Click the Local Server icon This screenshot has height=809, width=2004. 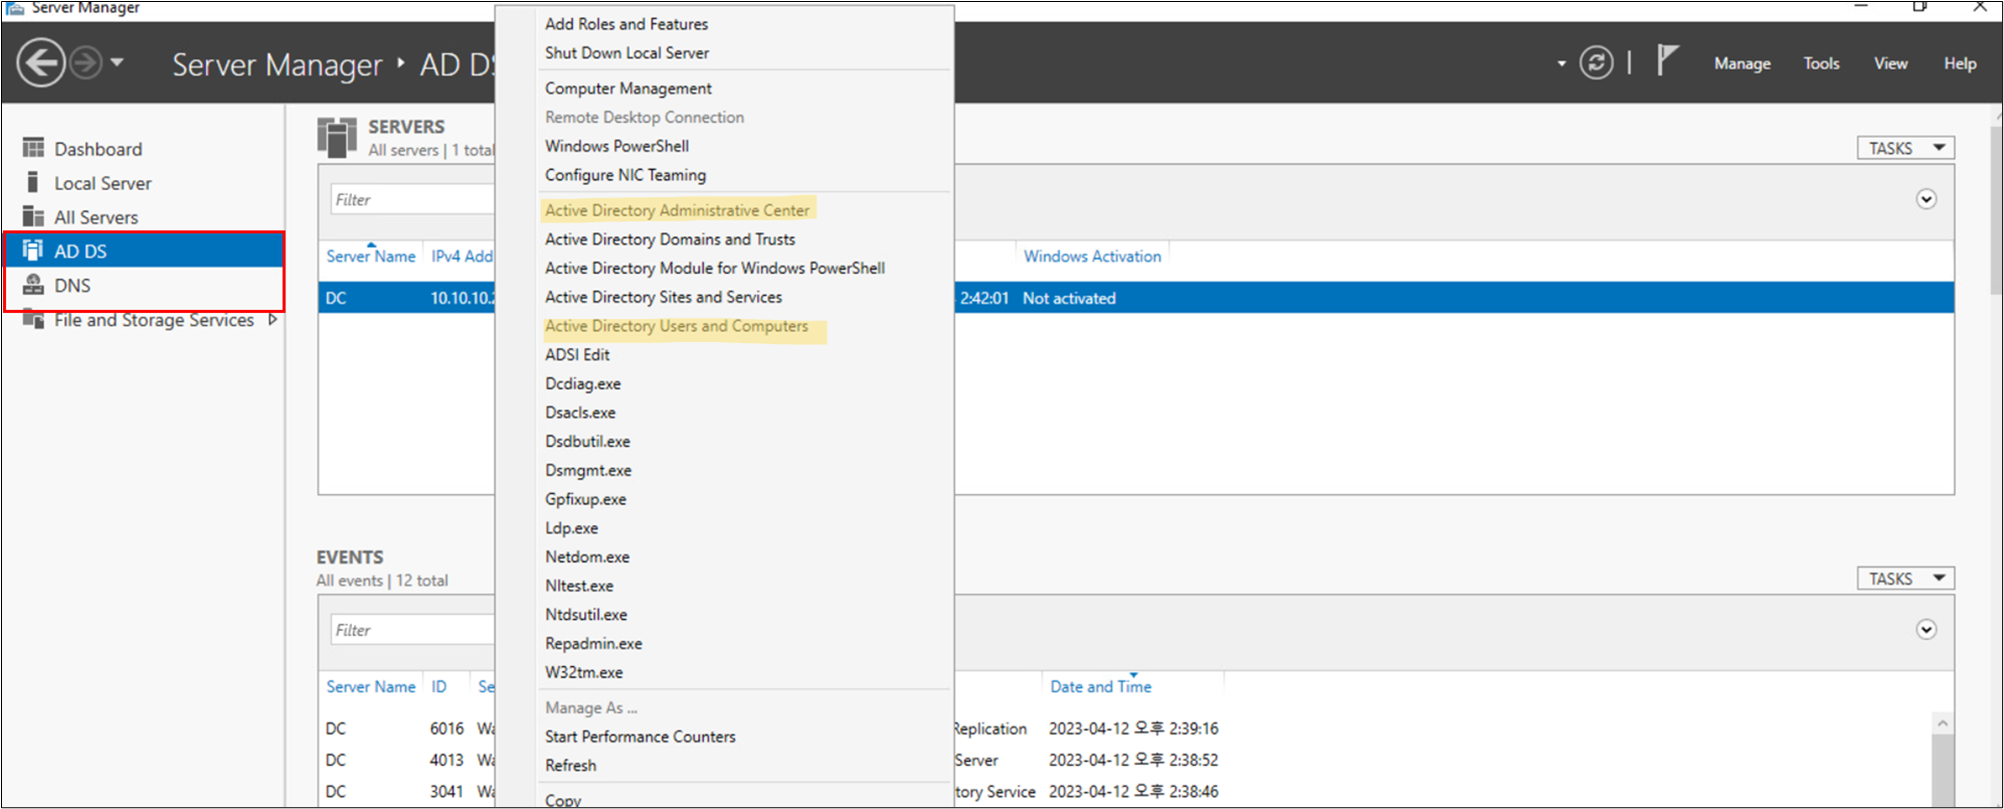33,182
